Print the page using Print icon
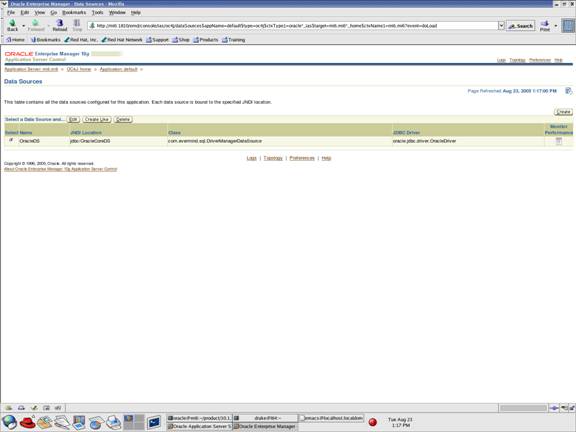576x432 pixels. (545, 26)
